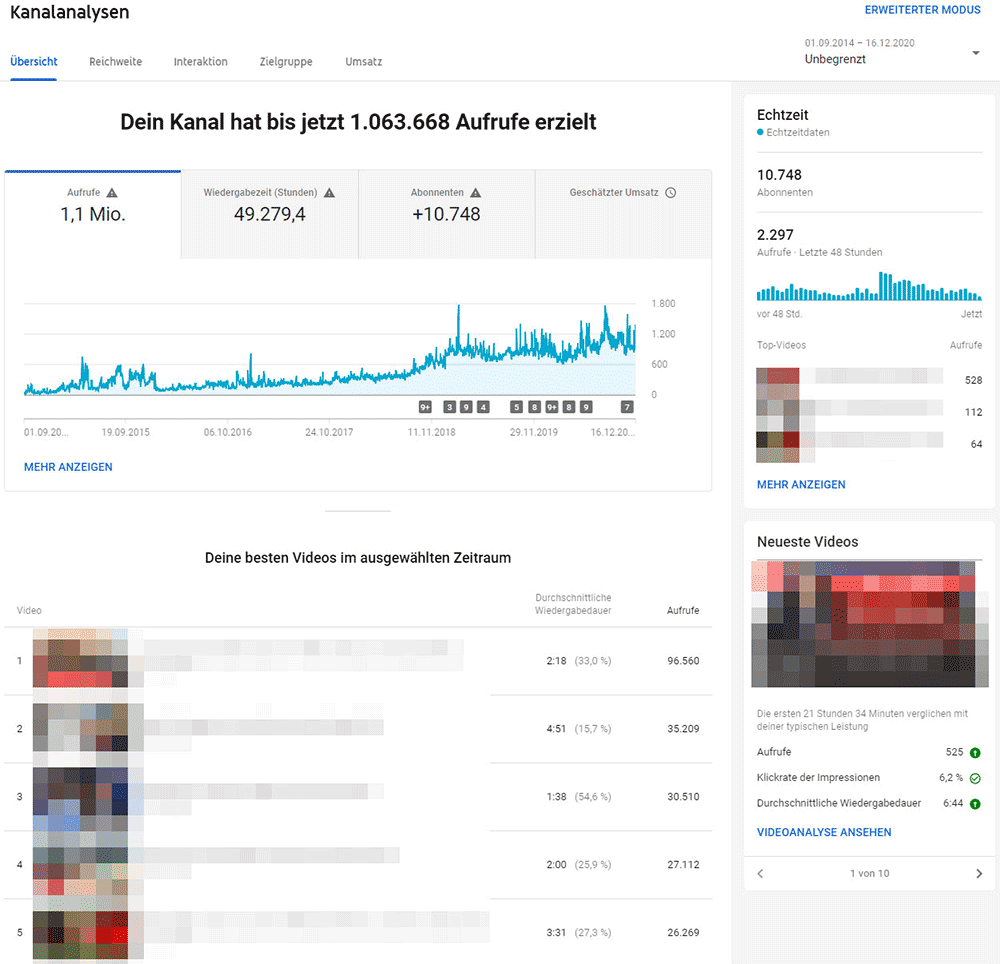Switch to the Zielgruppe tab

click(x=286, y=61)
